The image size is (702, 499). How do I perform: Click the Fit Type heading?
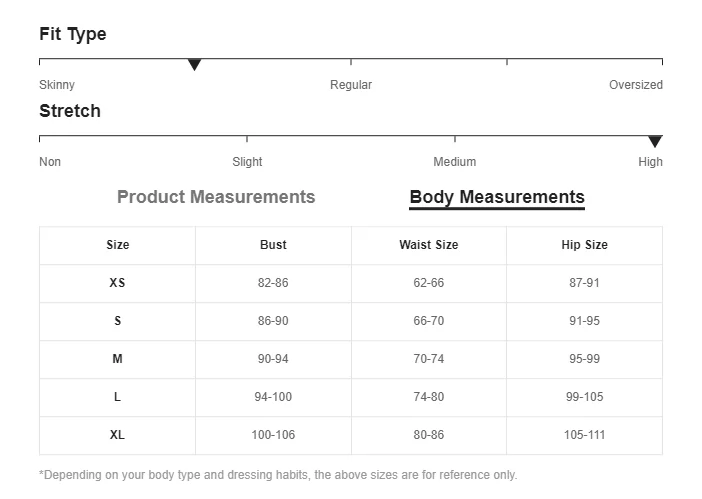tap(73, 34)
